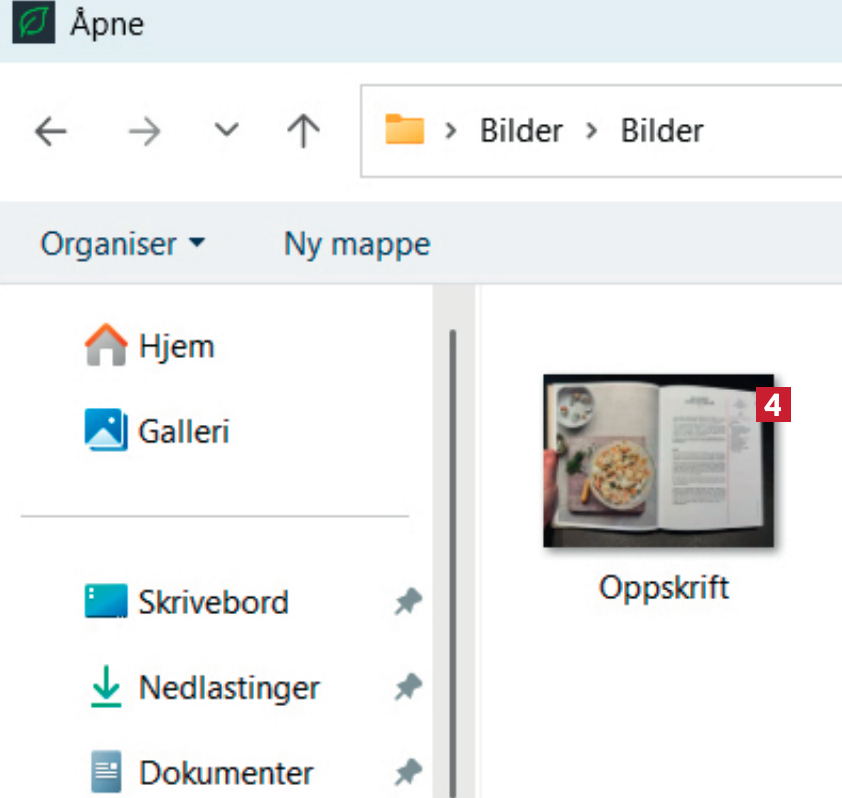Open the Organiser dropdown menu
Viewport: 842px width, 798px height.
point(122,243)
